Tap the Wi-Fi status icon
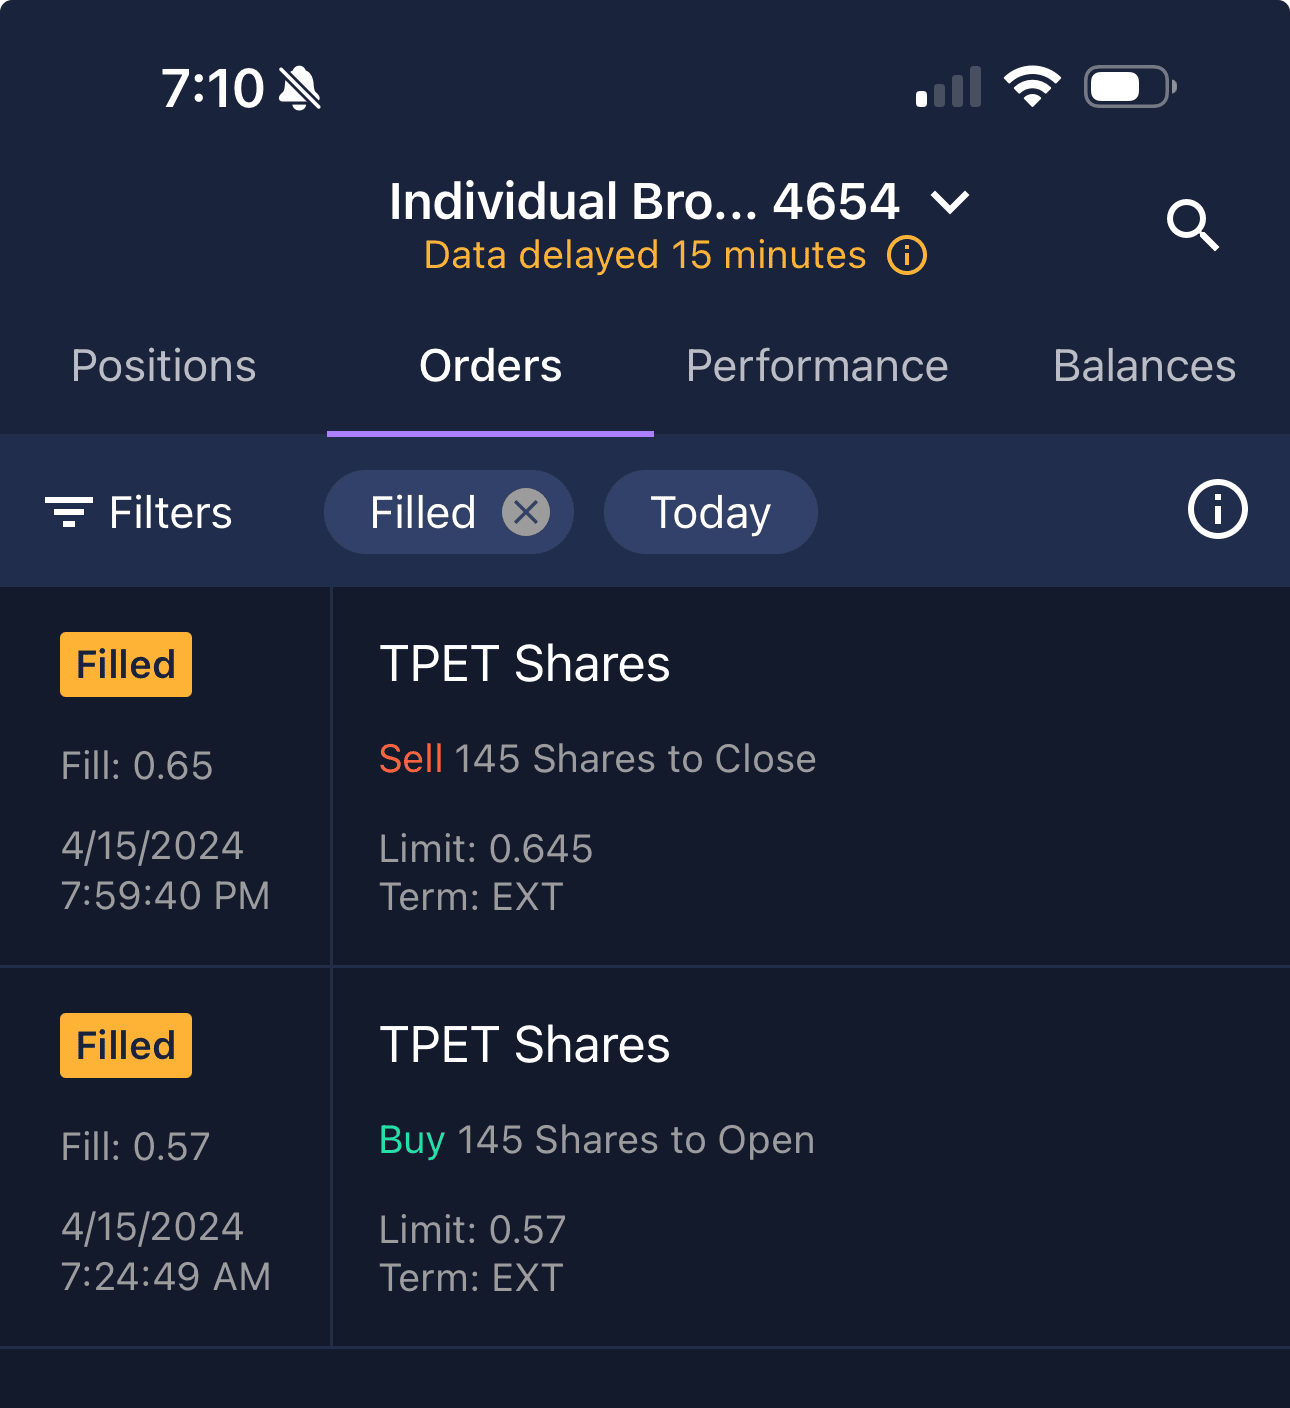 [x=1032, y=87]
